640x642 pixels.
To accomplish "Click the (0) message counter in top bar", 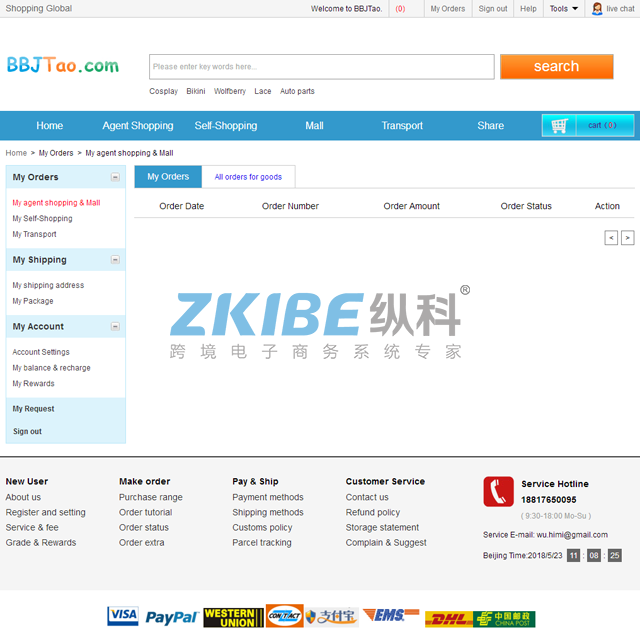I will click(400, 9).
